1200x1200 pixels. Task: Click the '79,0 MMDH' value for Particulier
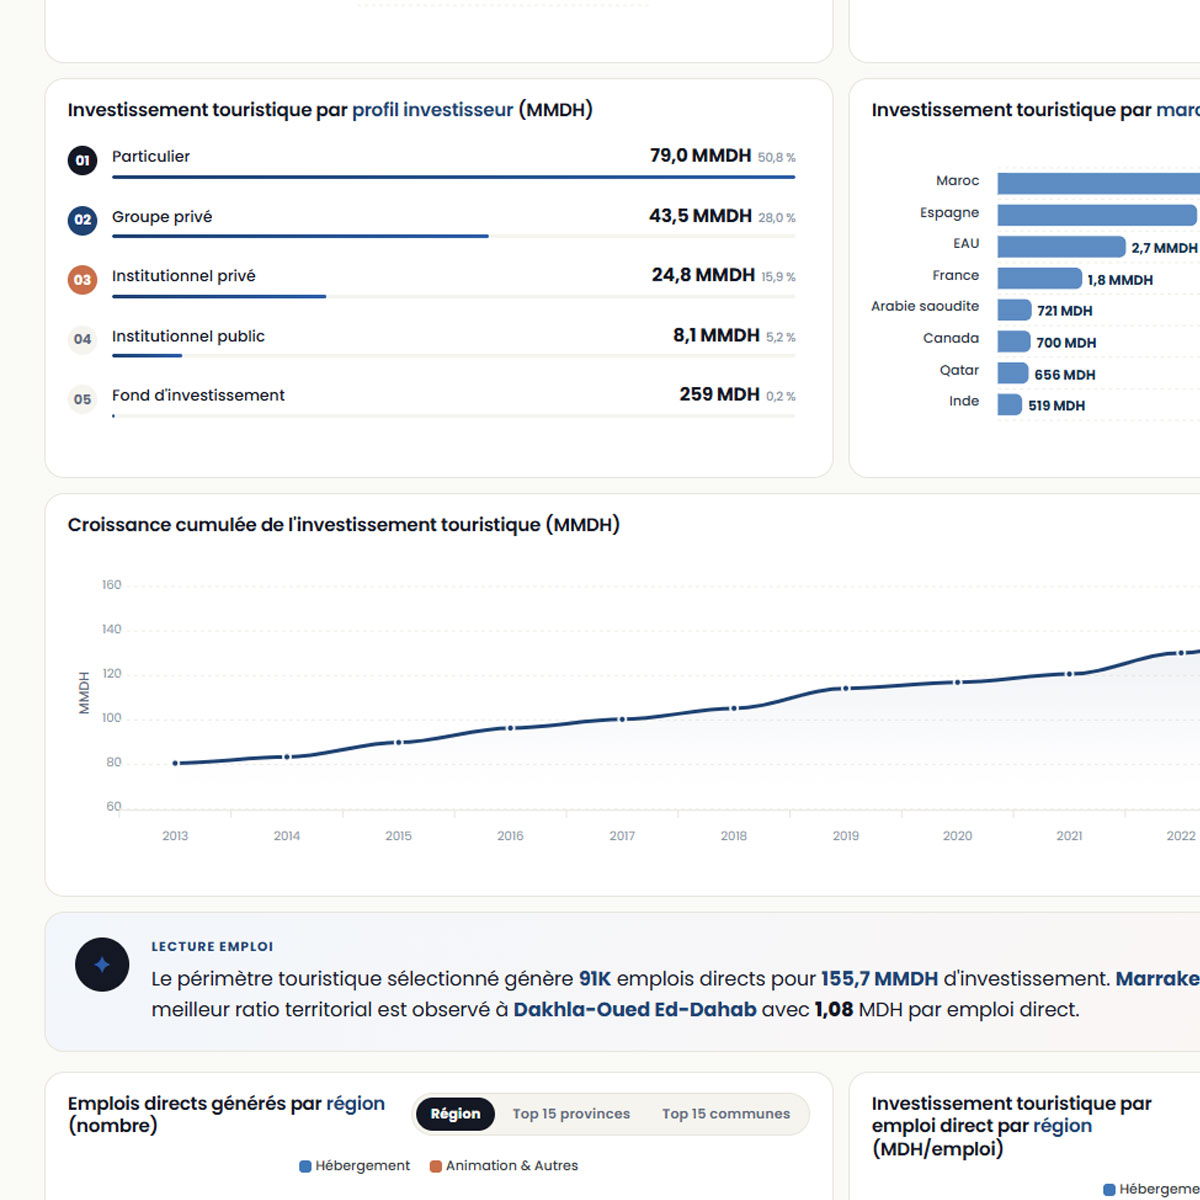click(700, 156)
